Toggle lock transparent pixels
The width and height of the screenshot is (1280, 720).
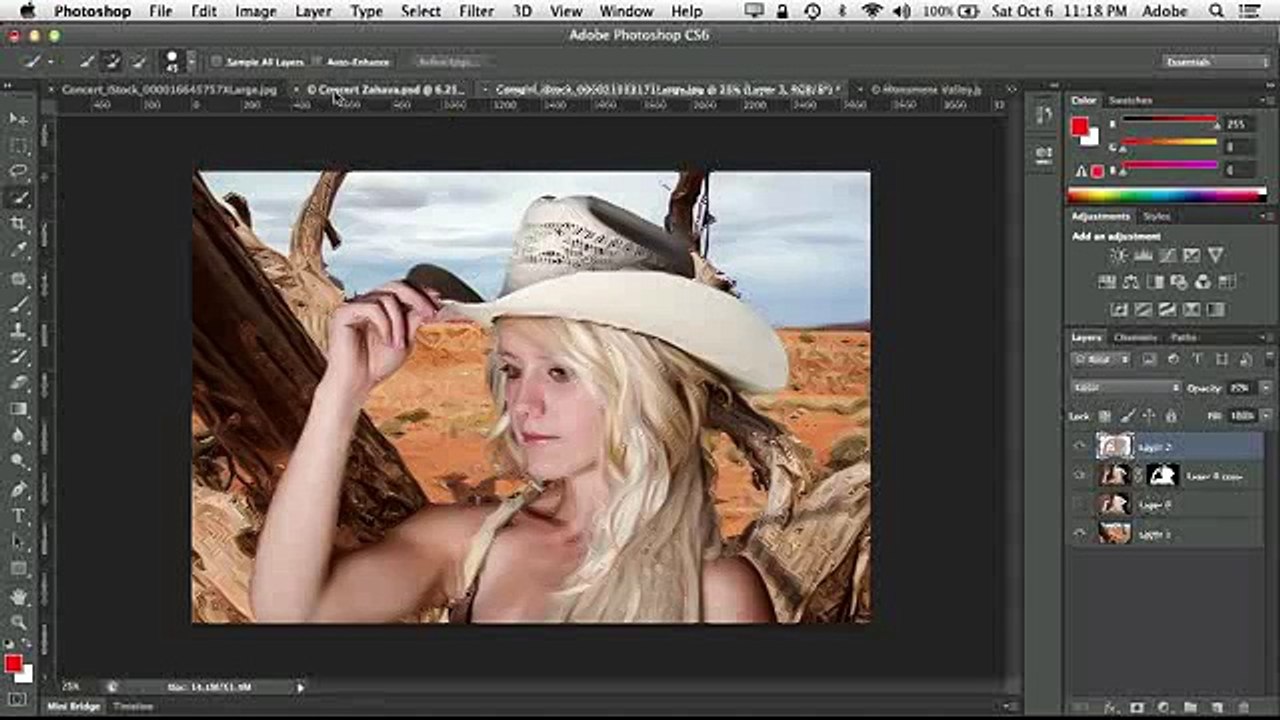1105,416
